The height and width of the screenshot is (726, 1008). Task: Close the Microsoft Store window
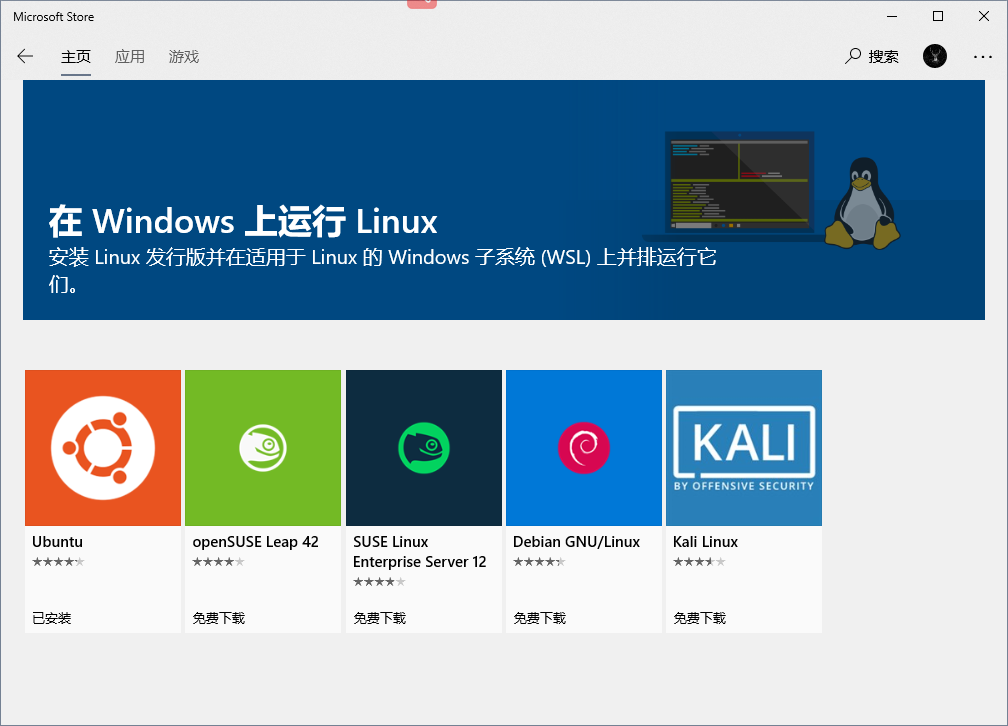point(984,16)
